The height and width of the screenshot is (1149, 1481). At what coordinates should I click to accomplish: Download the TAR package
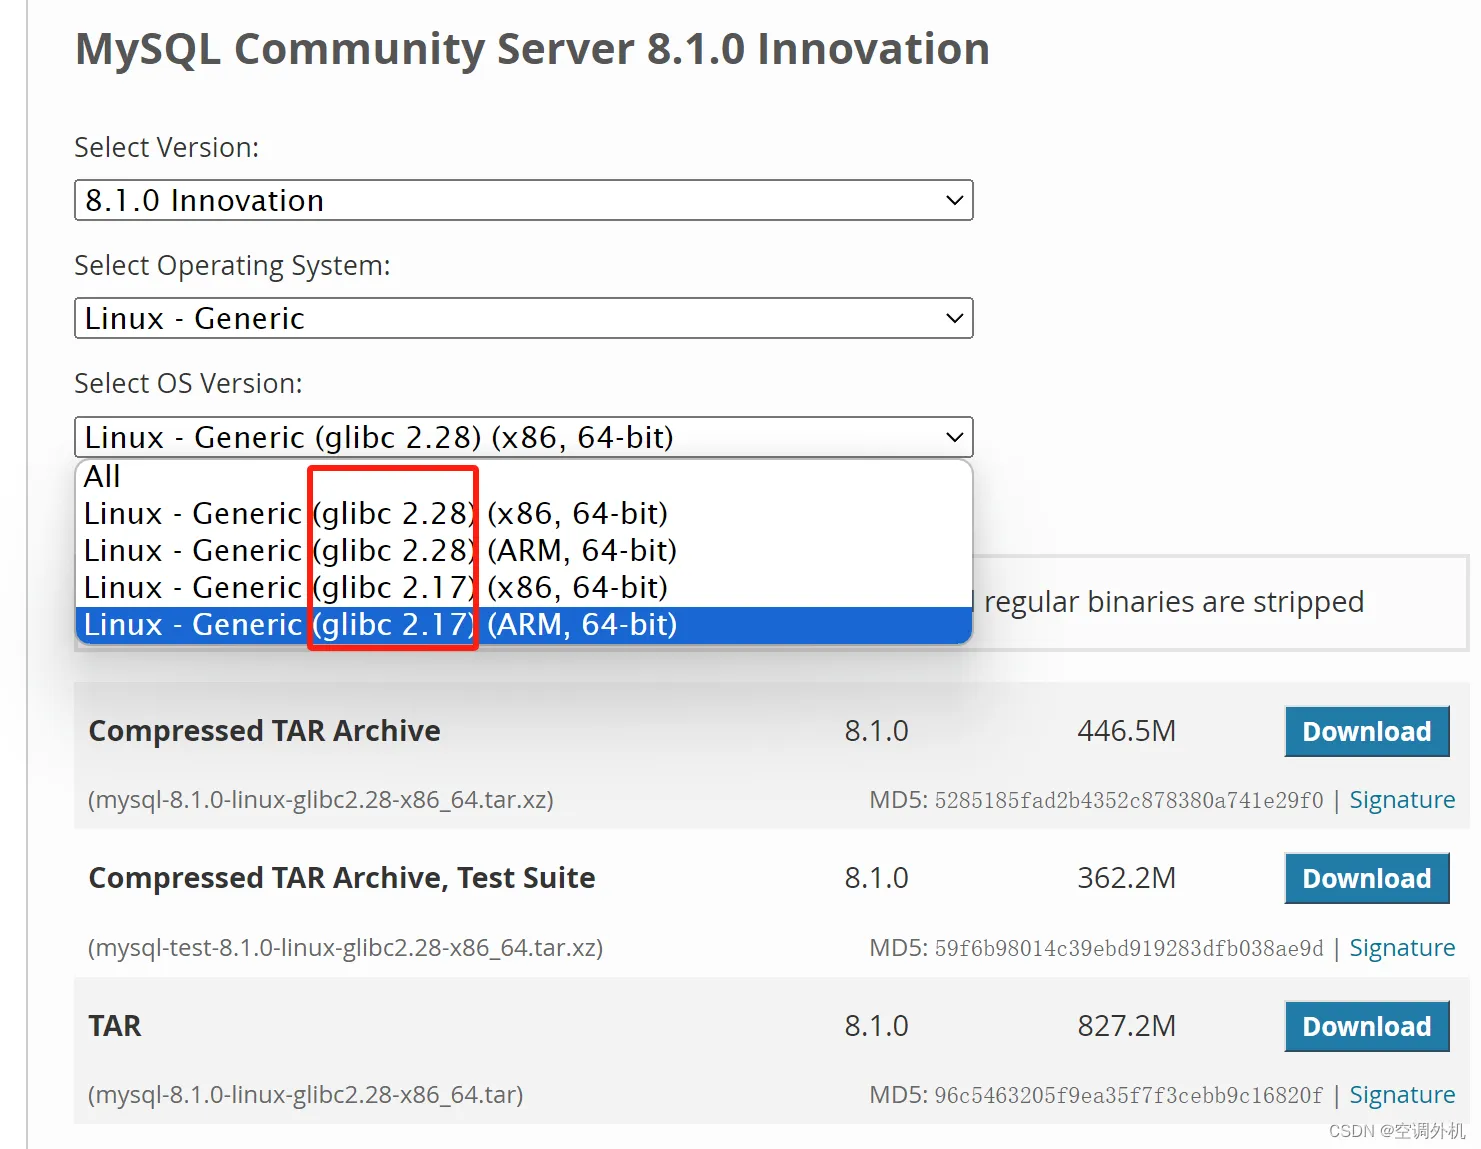(1366, 1026)
